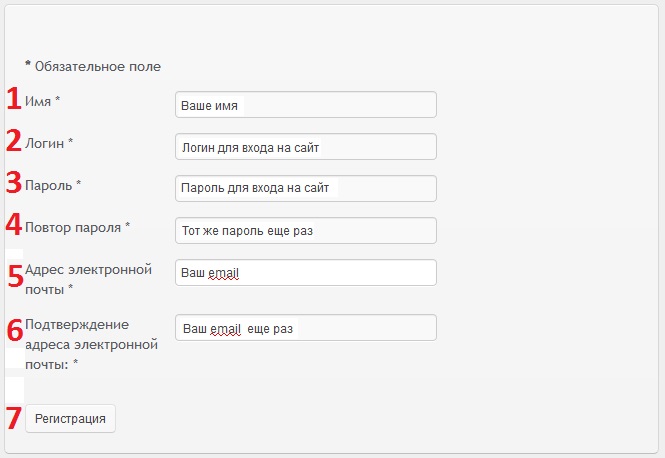The width and height of the screenshot is (665, 458).
Task: Select the "Тот же пароль еще раз" field
Action: 305,231
